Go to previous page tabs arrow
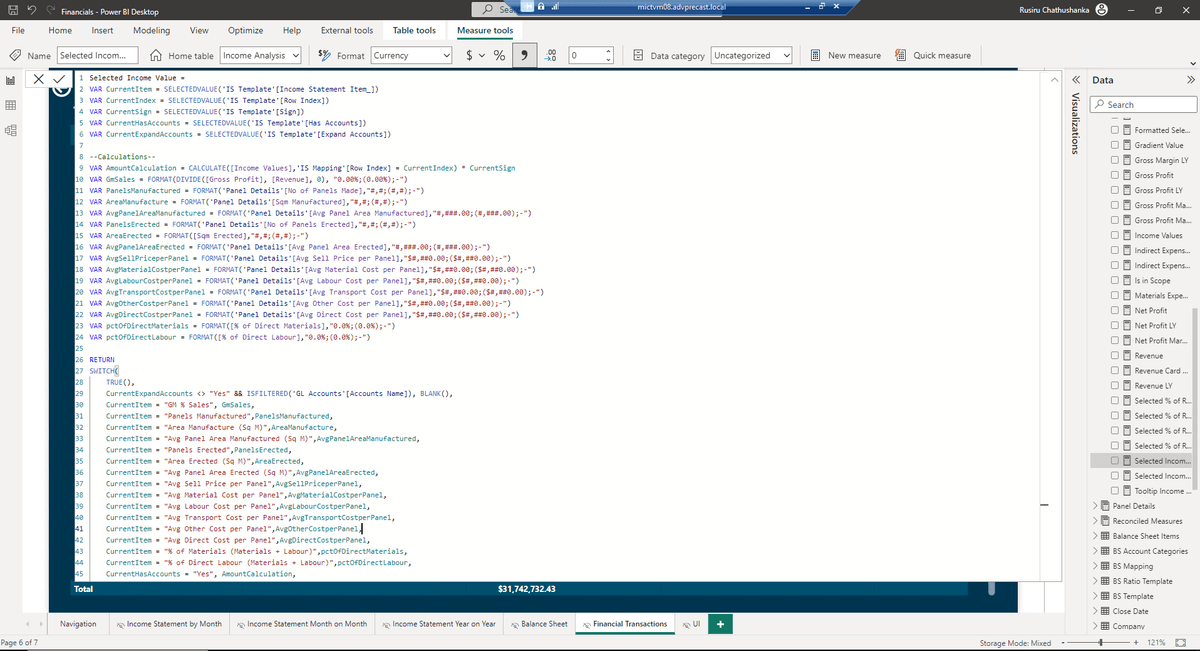This screenshot has height=651, width=1200. (27, 624)
